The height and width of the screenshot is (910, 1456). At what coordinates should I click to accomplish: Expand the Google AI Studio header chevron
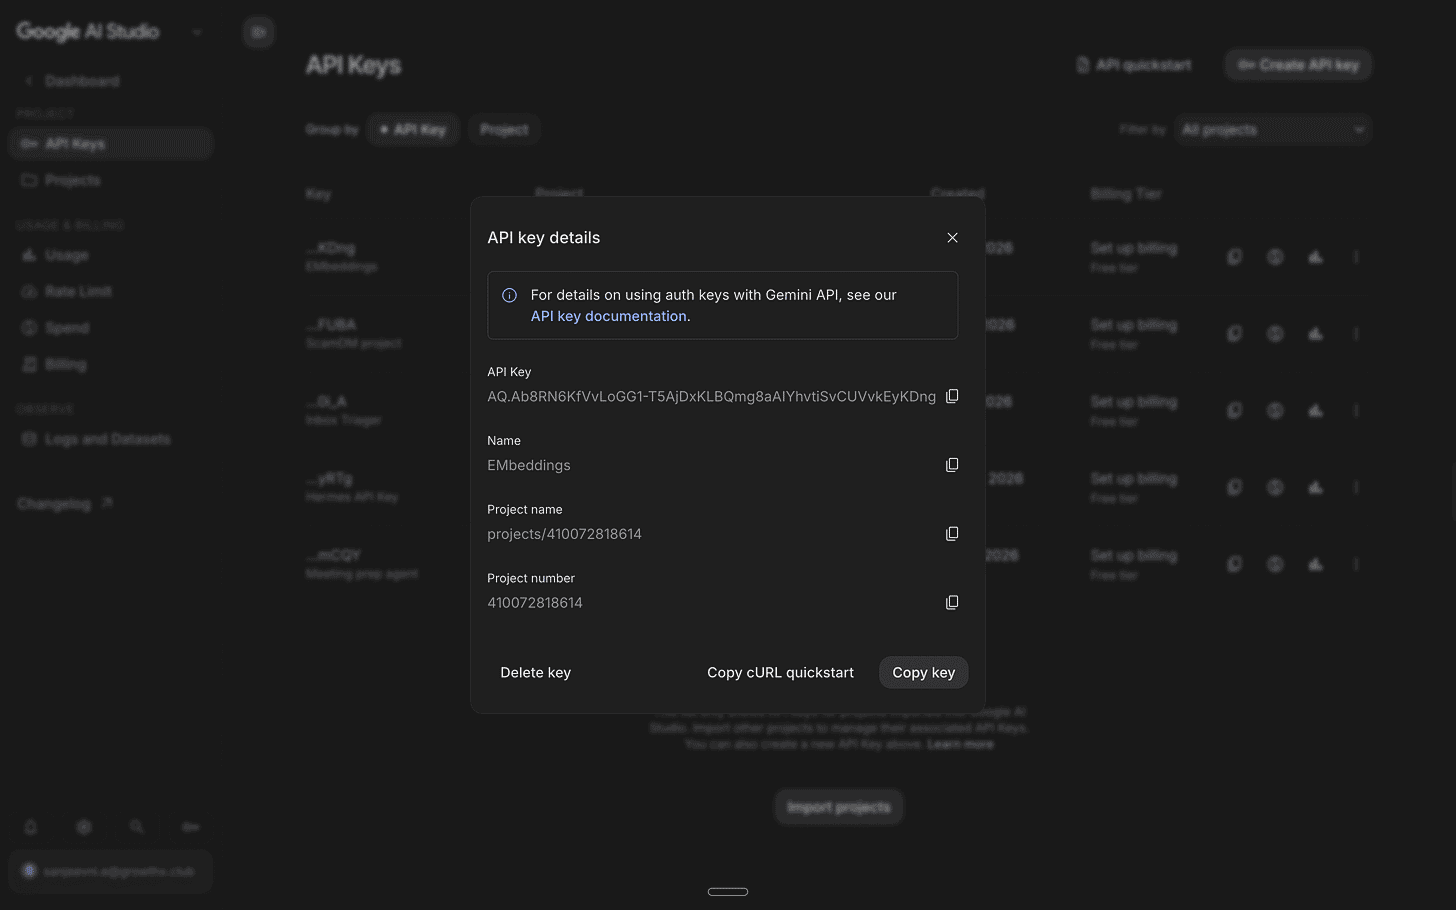pos(197,32)
